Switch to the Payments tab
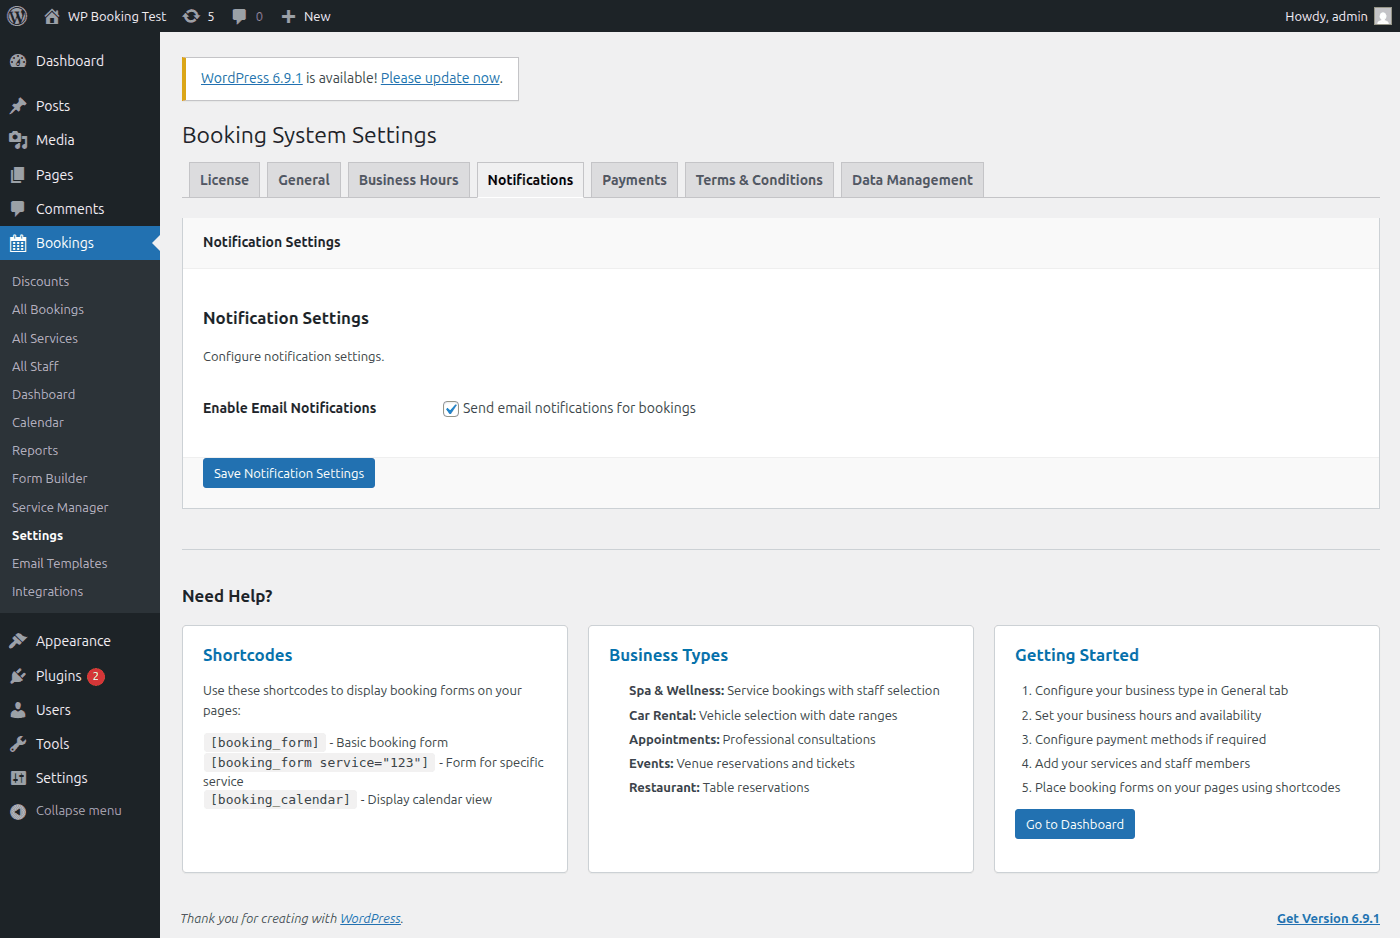Screen dimensions: 1400x938 point(634,180)
